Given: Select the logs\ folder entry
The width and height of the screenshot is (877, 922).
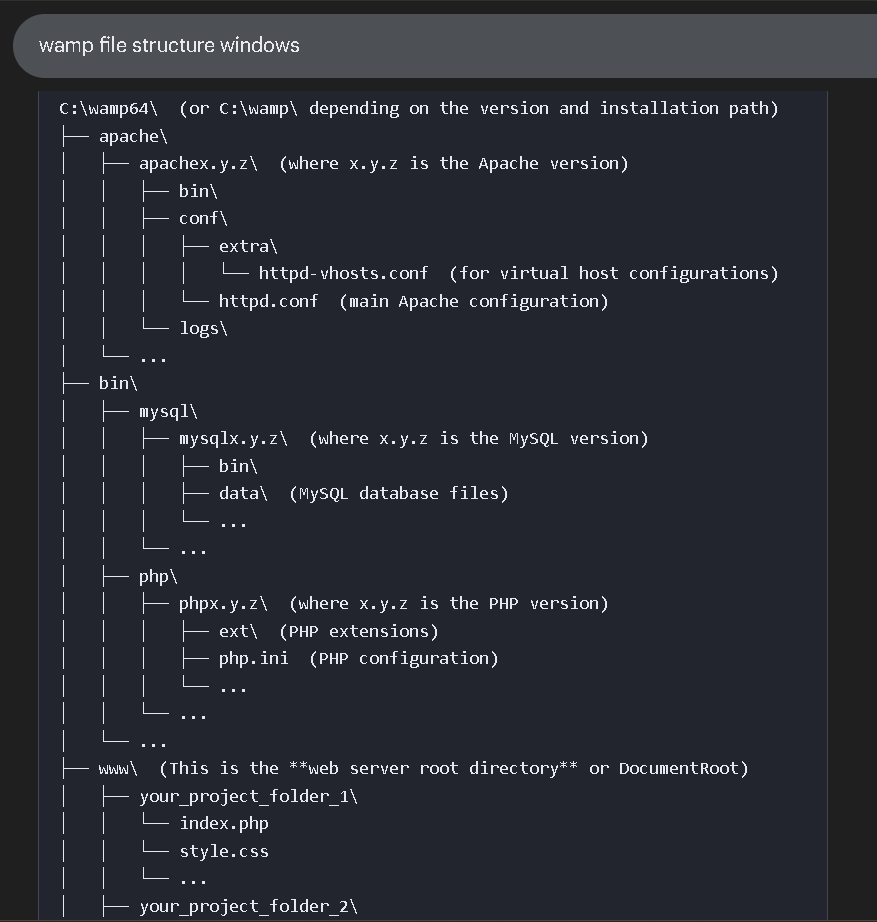Looking at the screenshot, I should pyautogui.click(x=203, y=328).
